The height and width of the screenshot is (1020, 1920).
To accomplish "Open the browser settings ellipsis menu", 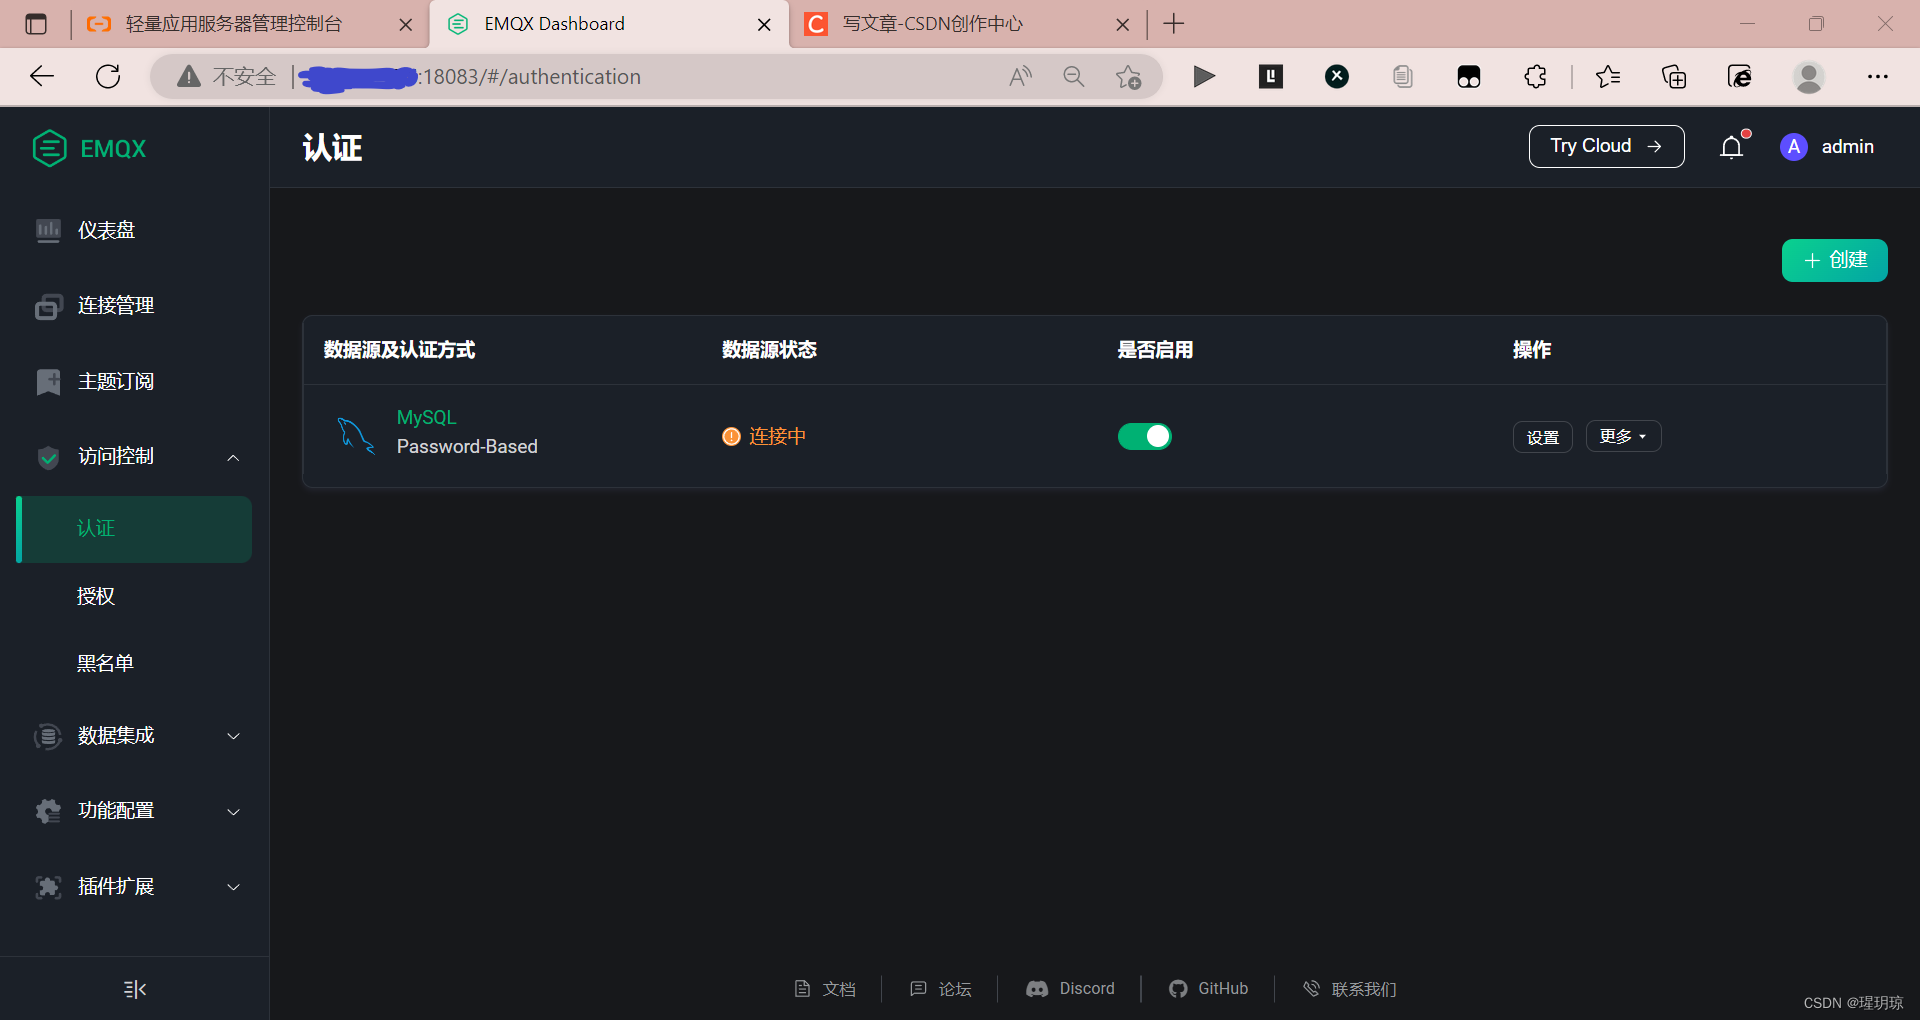I will (1878, 76).
